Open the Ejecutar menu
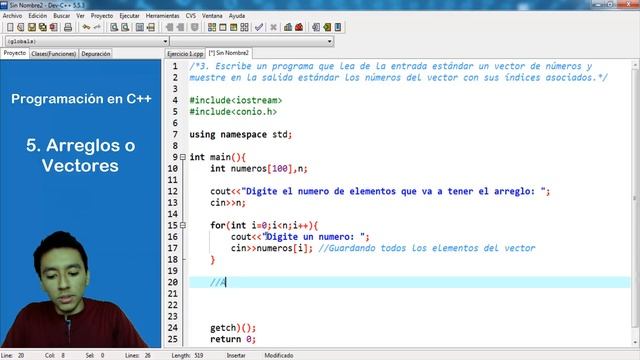This screenshot has height=360, width=640. (x=129, y=16)
